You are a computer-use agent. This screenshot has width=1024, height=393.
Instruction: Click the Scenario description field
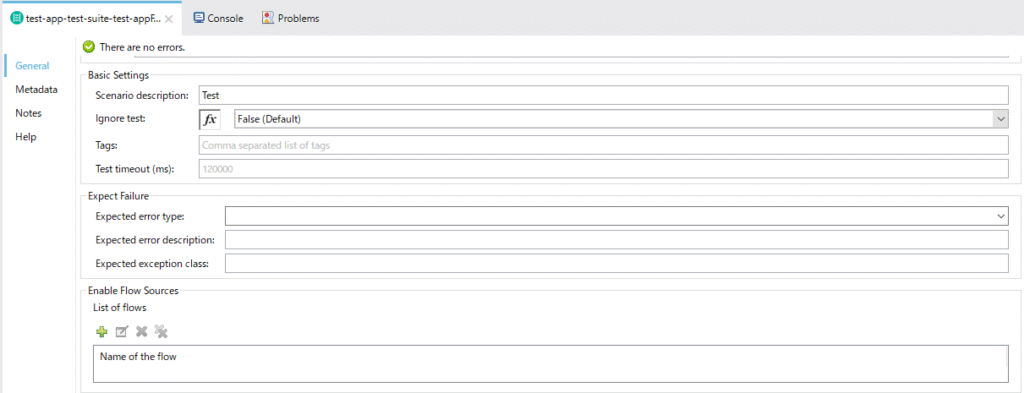coord(603,95)
